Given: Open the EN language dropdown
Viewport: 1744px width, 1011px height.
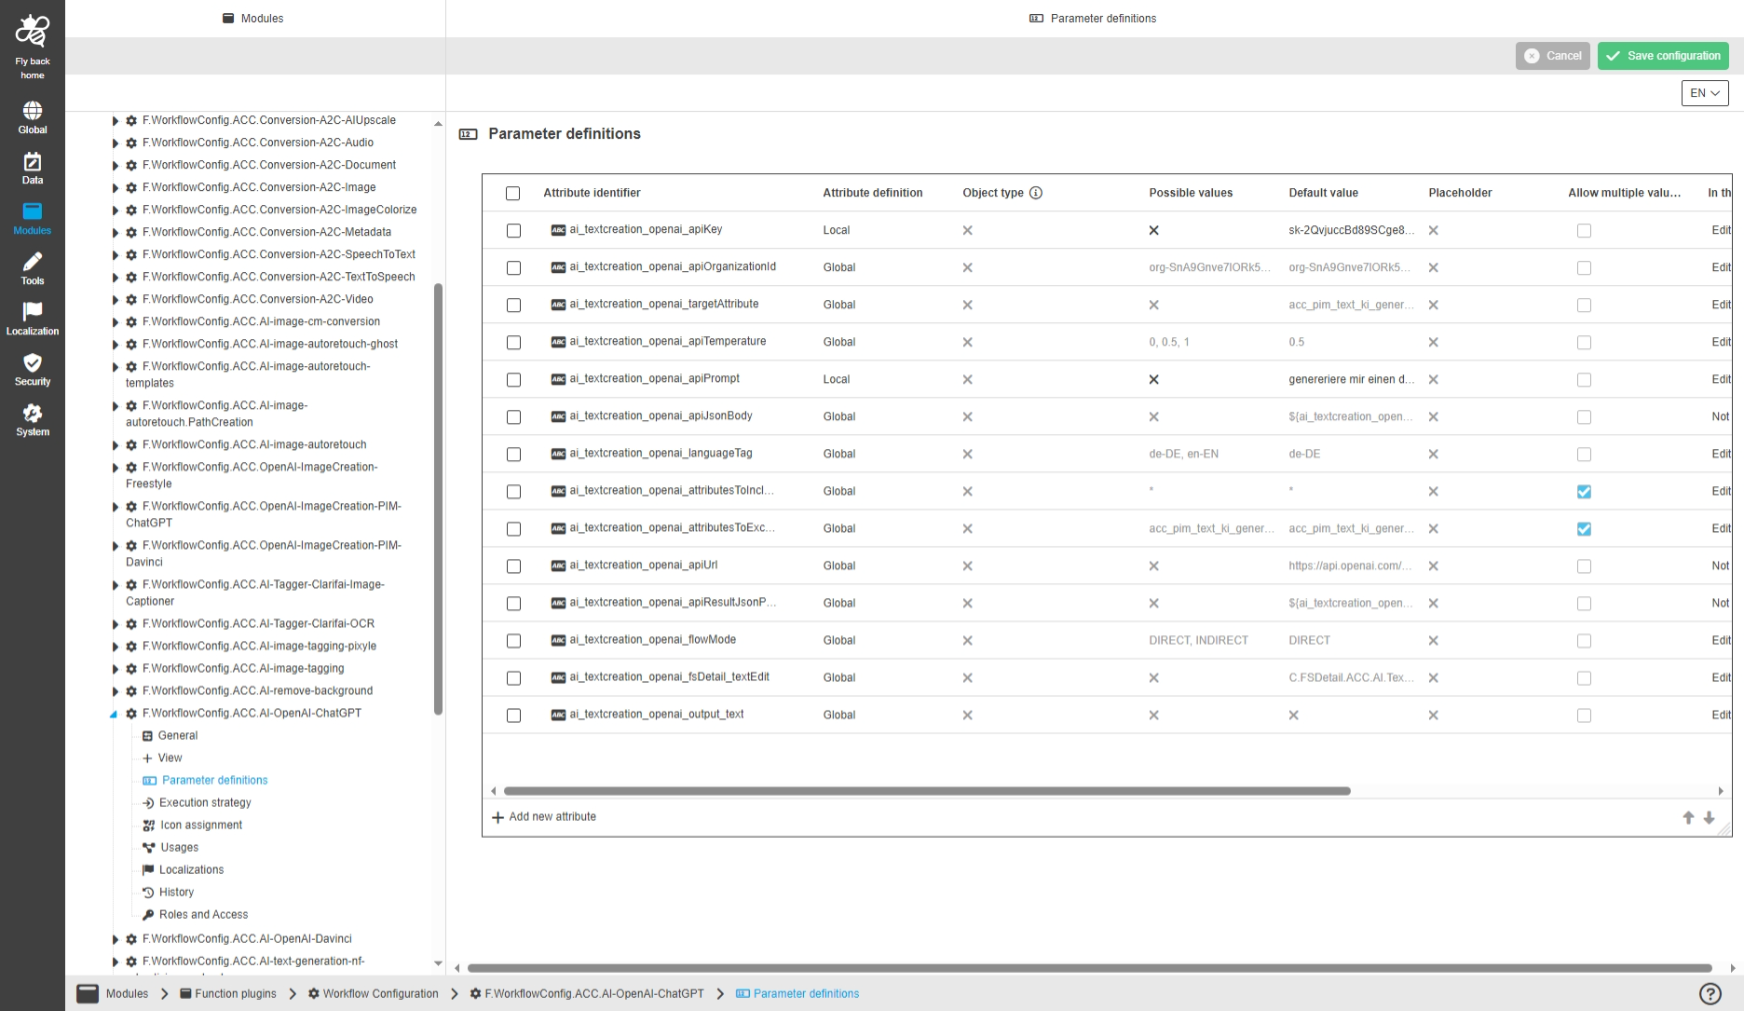Looking at the screenshot, I should [1705, 92].
